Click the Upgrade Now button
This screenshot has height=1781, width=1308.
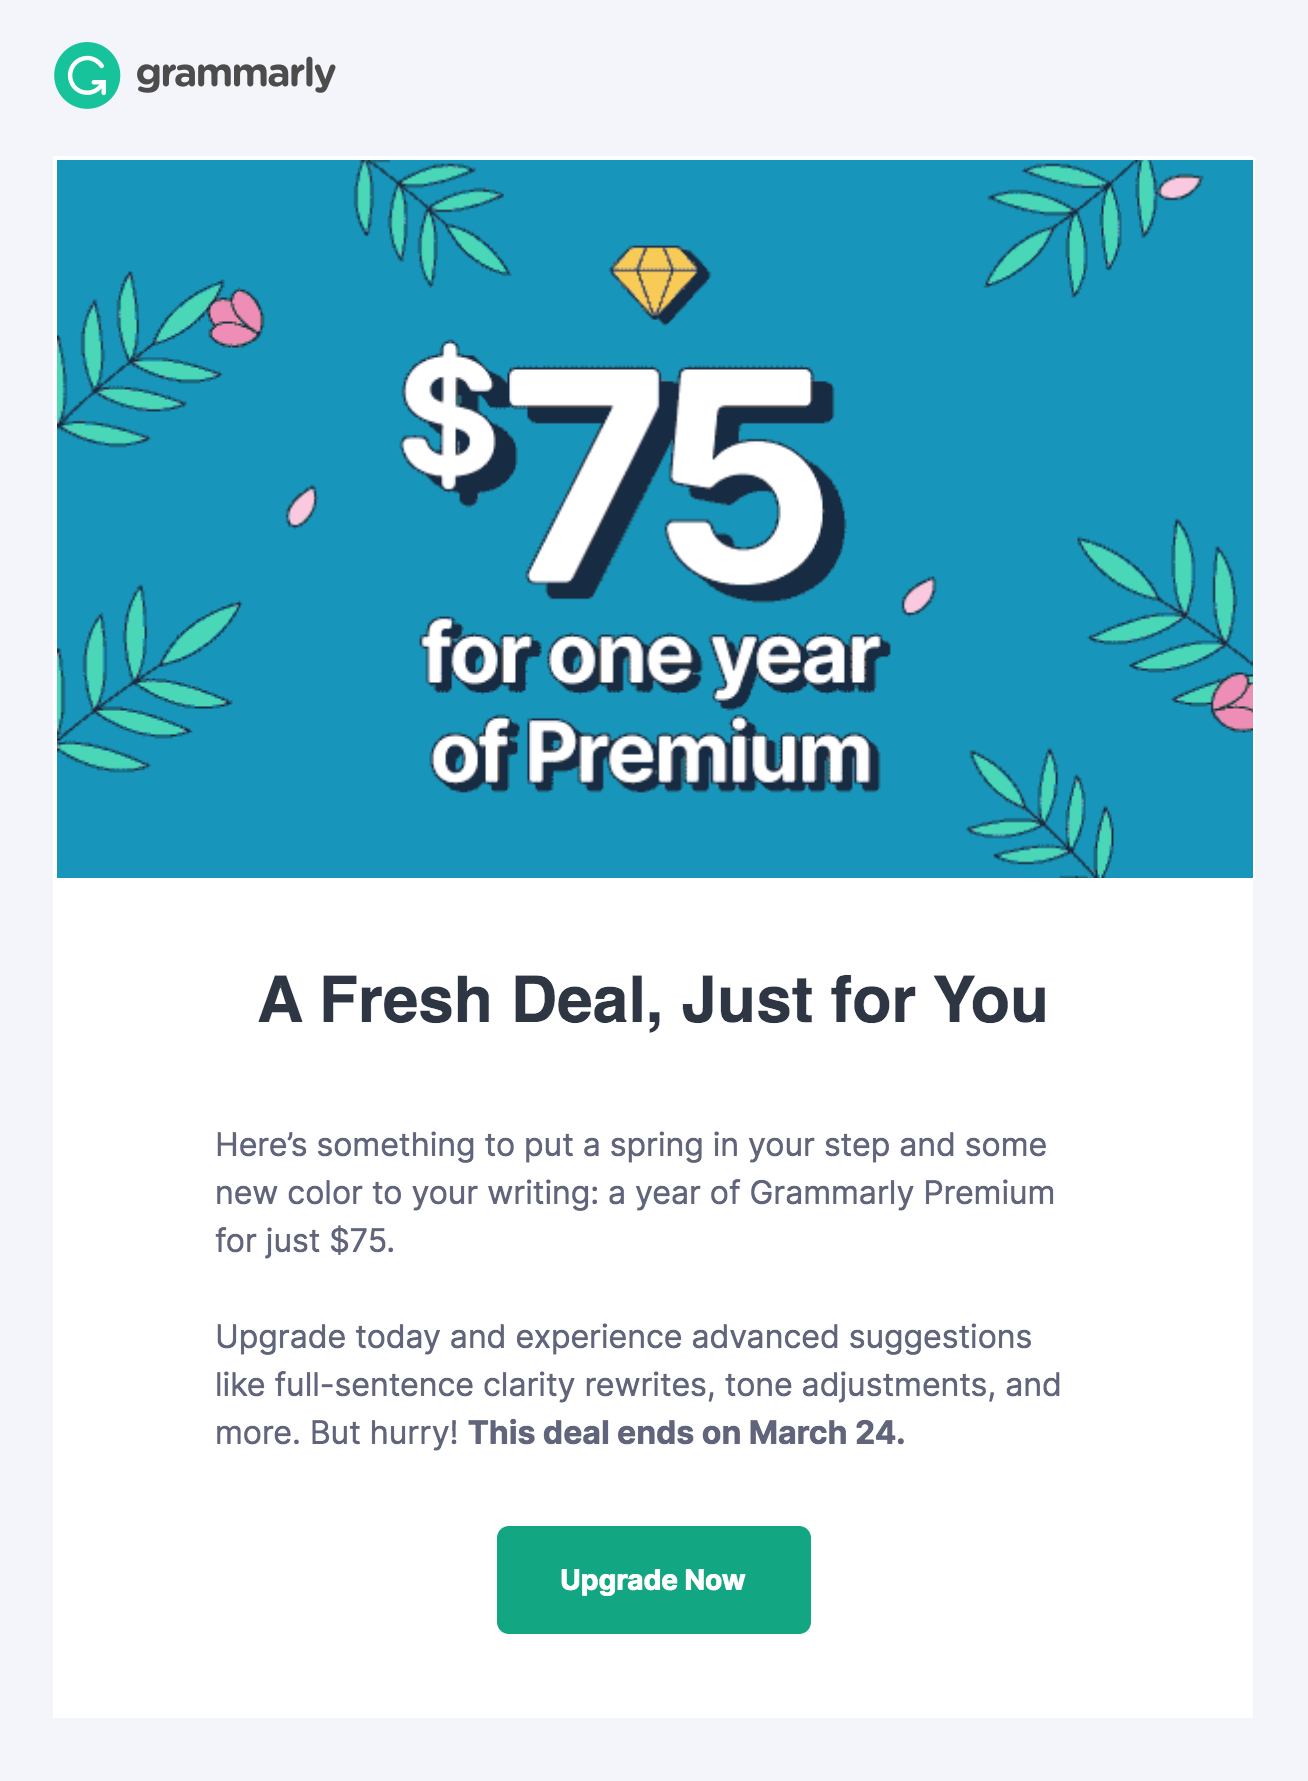[x=654, y=1580]
